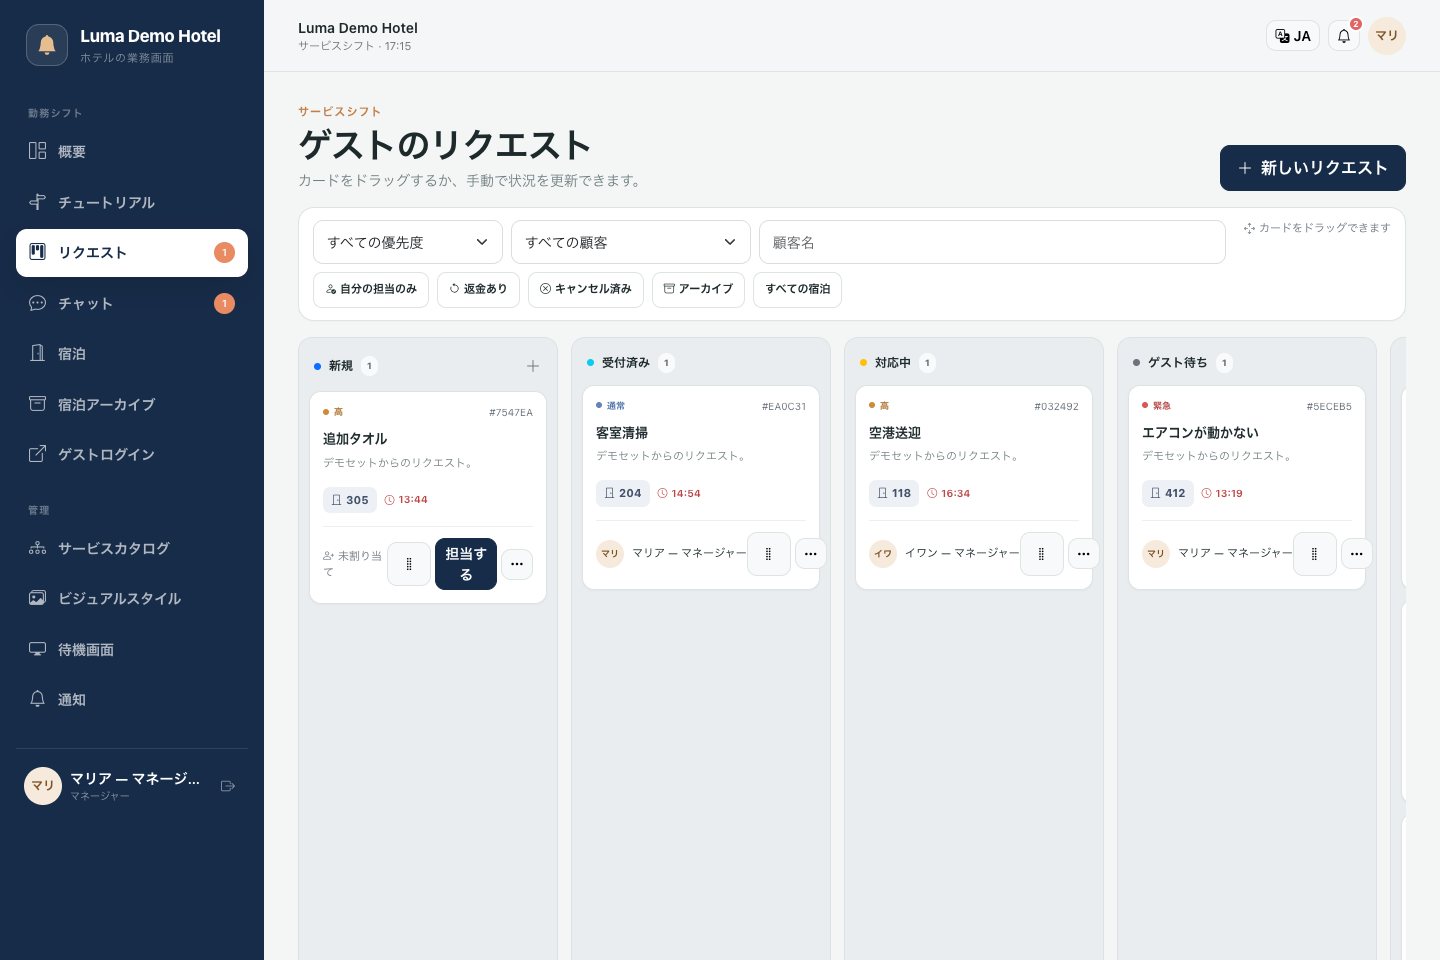1440x960 pixels.
Task: Go to ゲストログイン in the sidebar
Action: pyautogui.click(x=132, y=454)
